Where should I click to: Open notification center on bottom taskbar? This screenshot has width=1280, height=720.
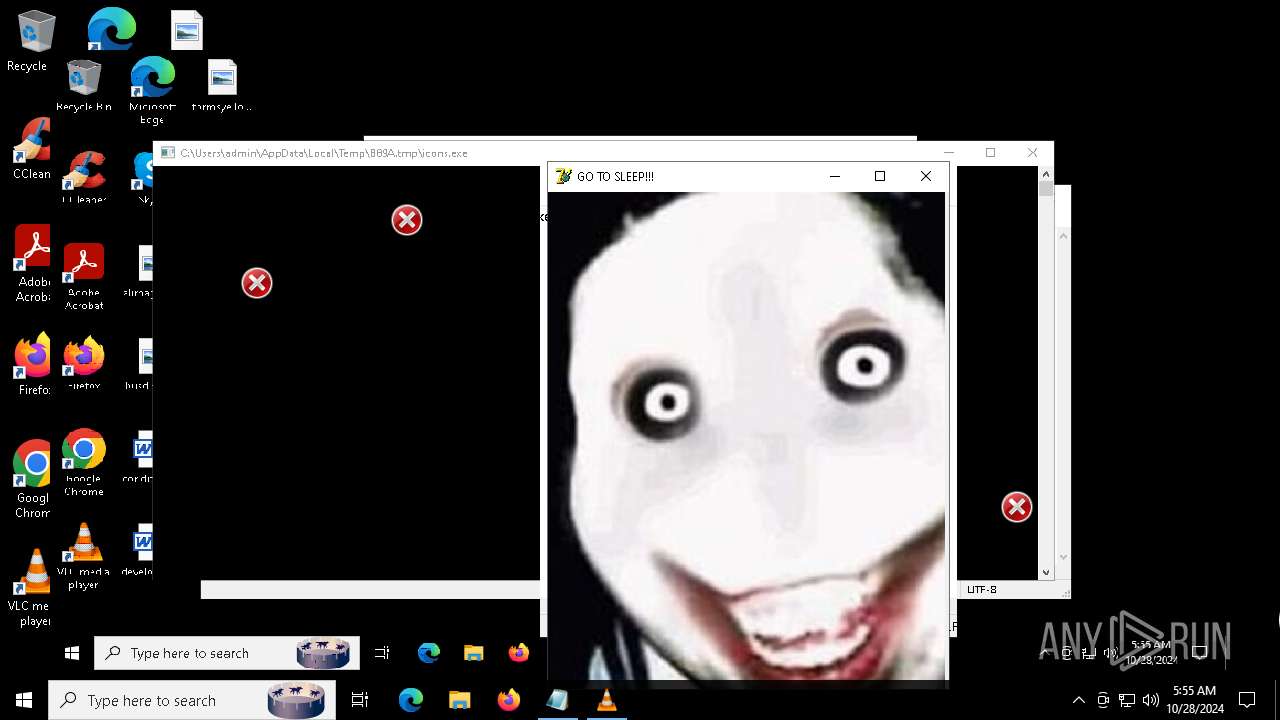(1247, 700)
